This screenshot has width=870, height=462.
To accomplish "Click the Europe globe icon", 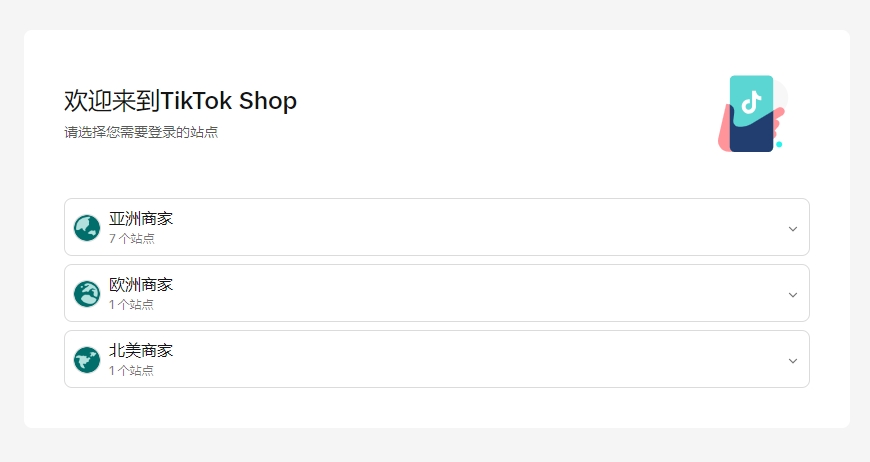I will 87,294.
